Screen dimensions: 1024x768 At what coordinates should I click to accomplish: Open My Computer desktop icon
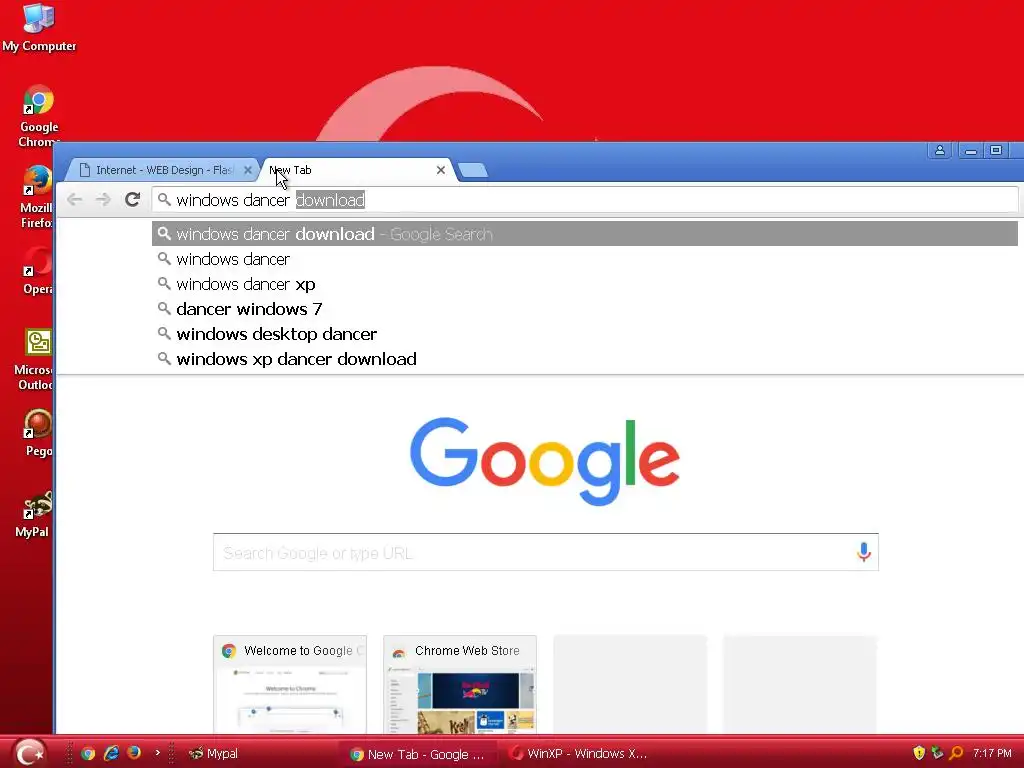coord(39,27)
